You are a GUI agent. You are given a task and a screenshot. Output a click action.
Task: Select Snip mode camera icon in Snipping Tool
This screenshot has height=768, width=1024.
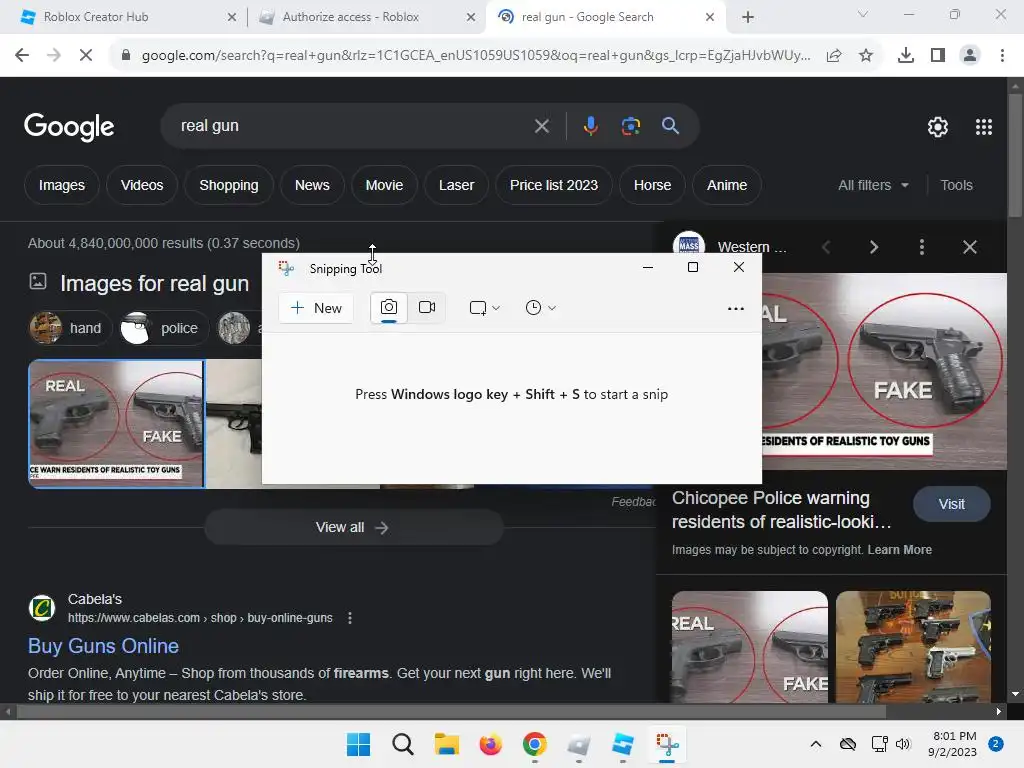(389, 308)
